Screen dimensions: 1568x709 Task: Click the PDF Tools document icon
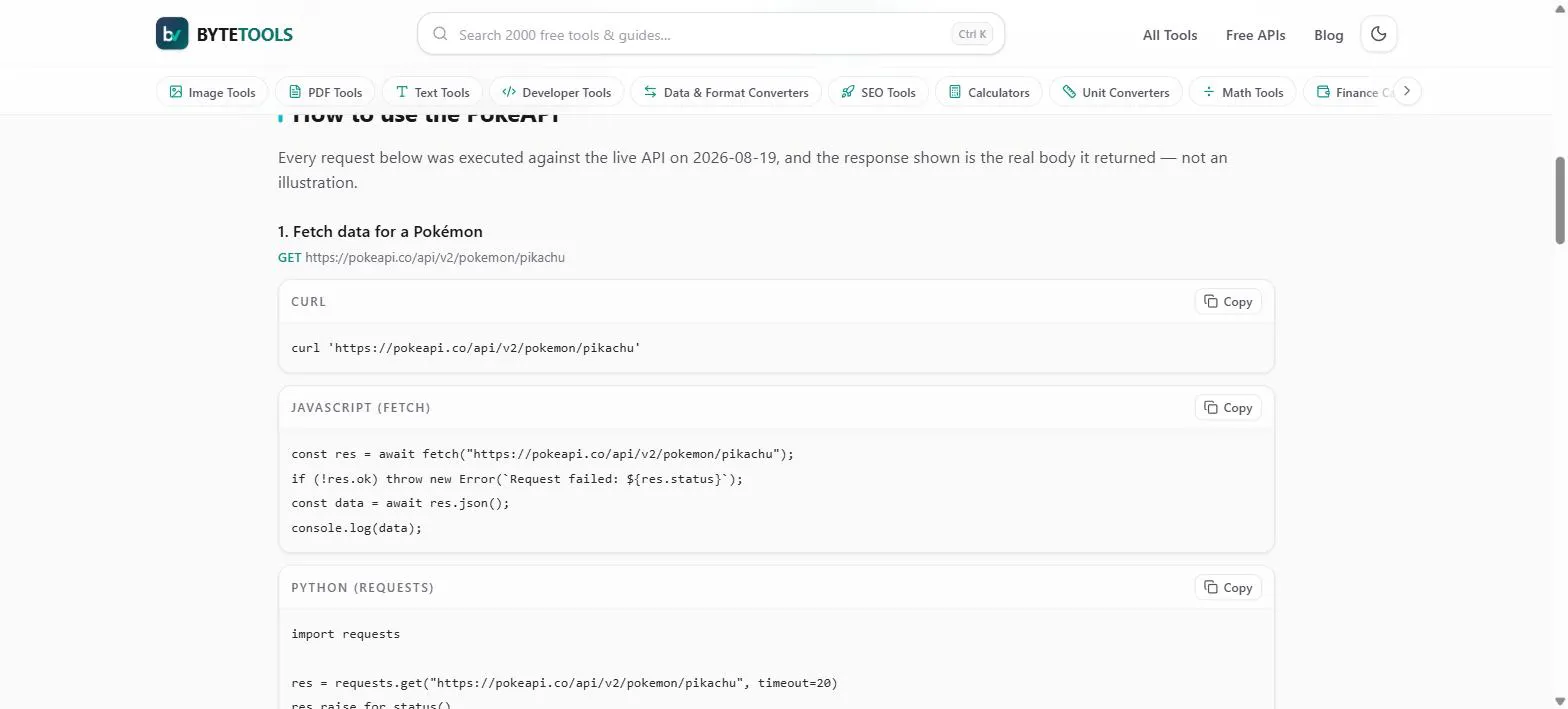click(x=295, y=92)
